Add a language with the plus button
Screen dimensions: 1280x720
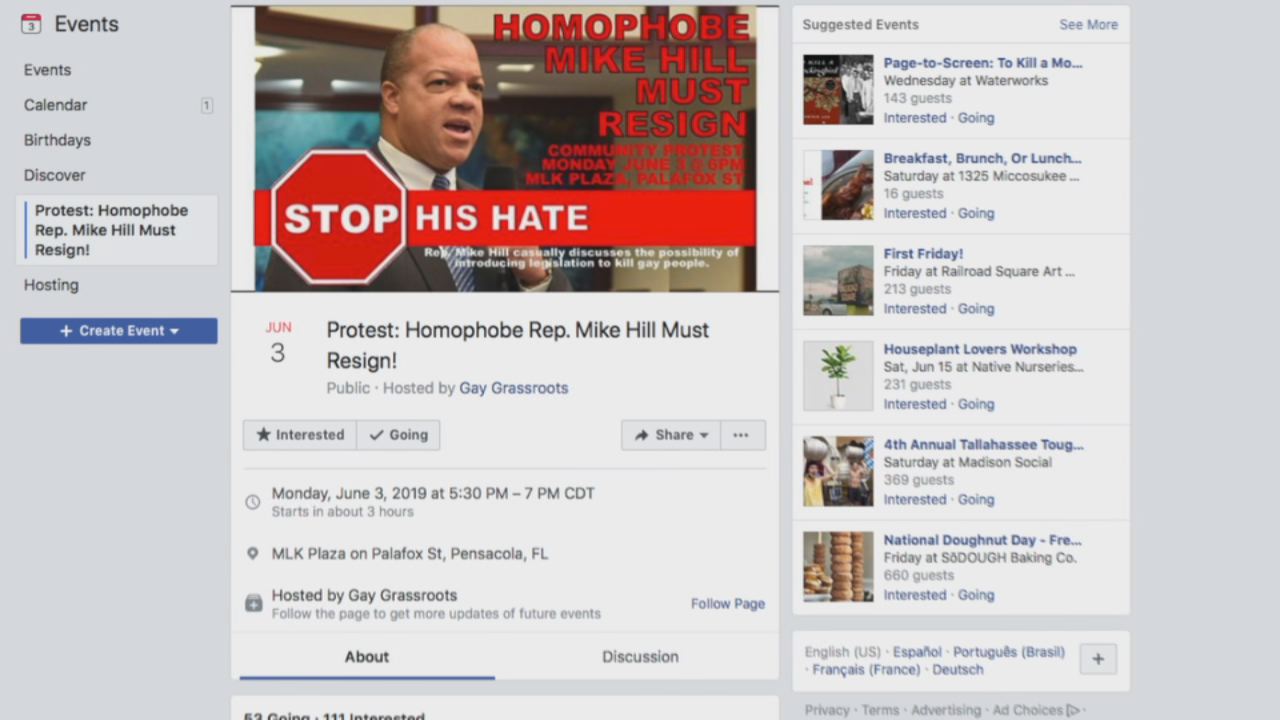[1098, 659]
